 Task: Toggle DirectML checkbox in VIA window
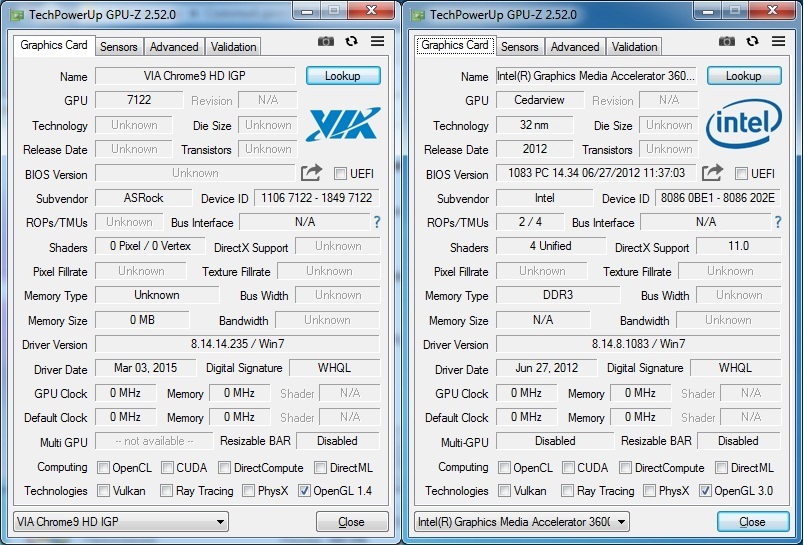click(320, 468)
